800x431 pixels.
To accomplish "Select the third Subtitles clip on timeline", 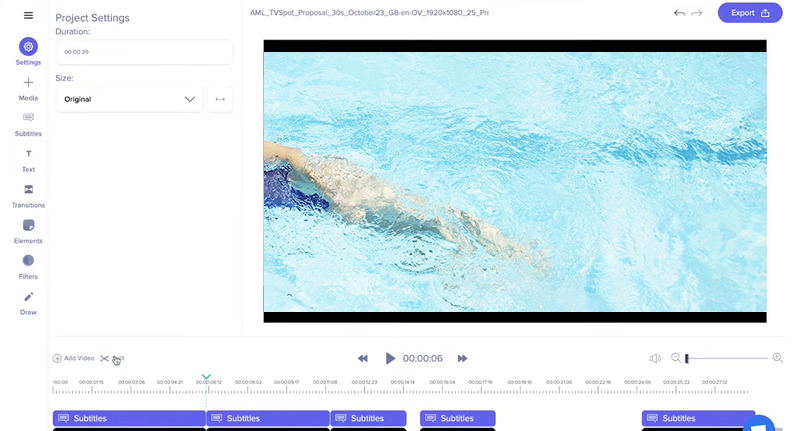I will coord(368,418).
